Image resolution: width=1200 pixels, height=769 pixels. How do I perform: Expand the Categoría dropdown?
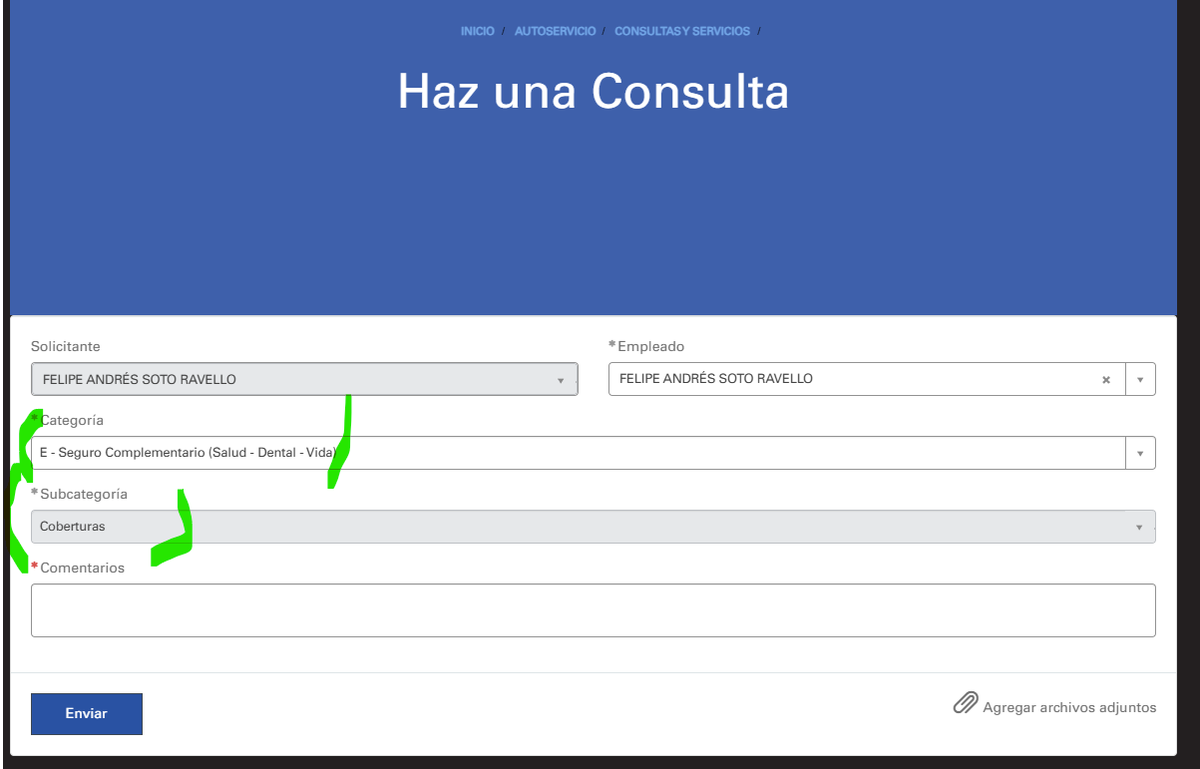(1140, 452)
